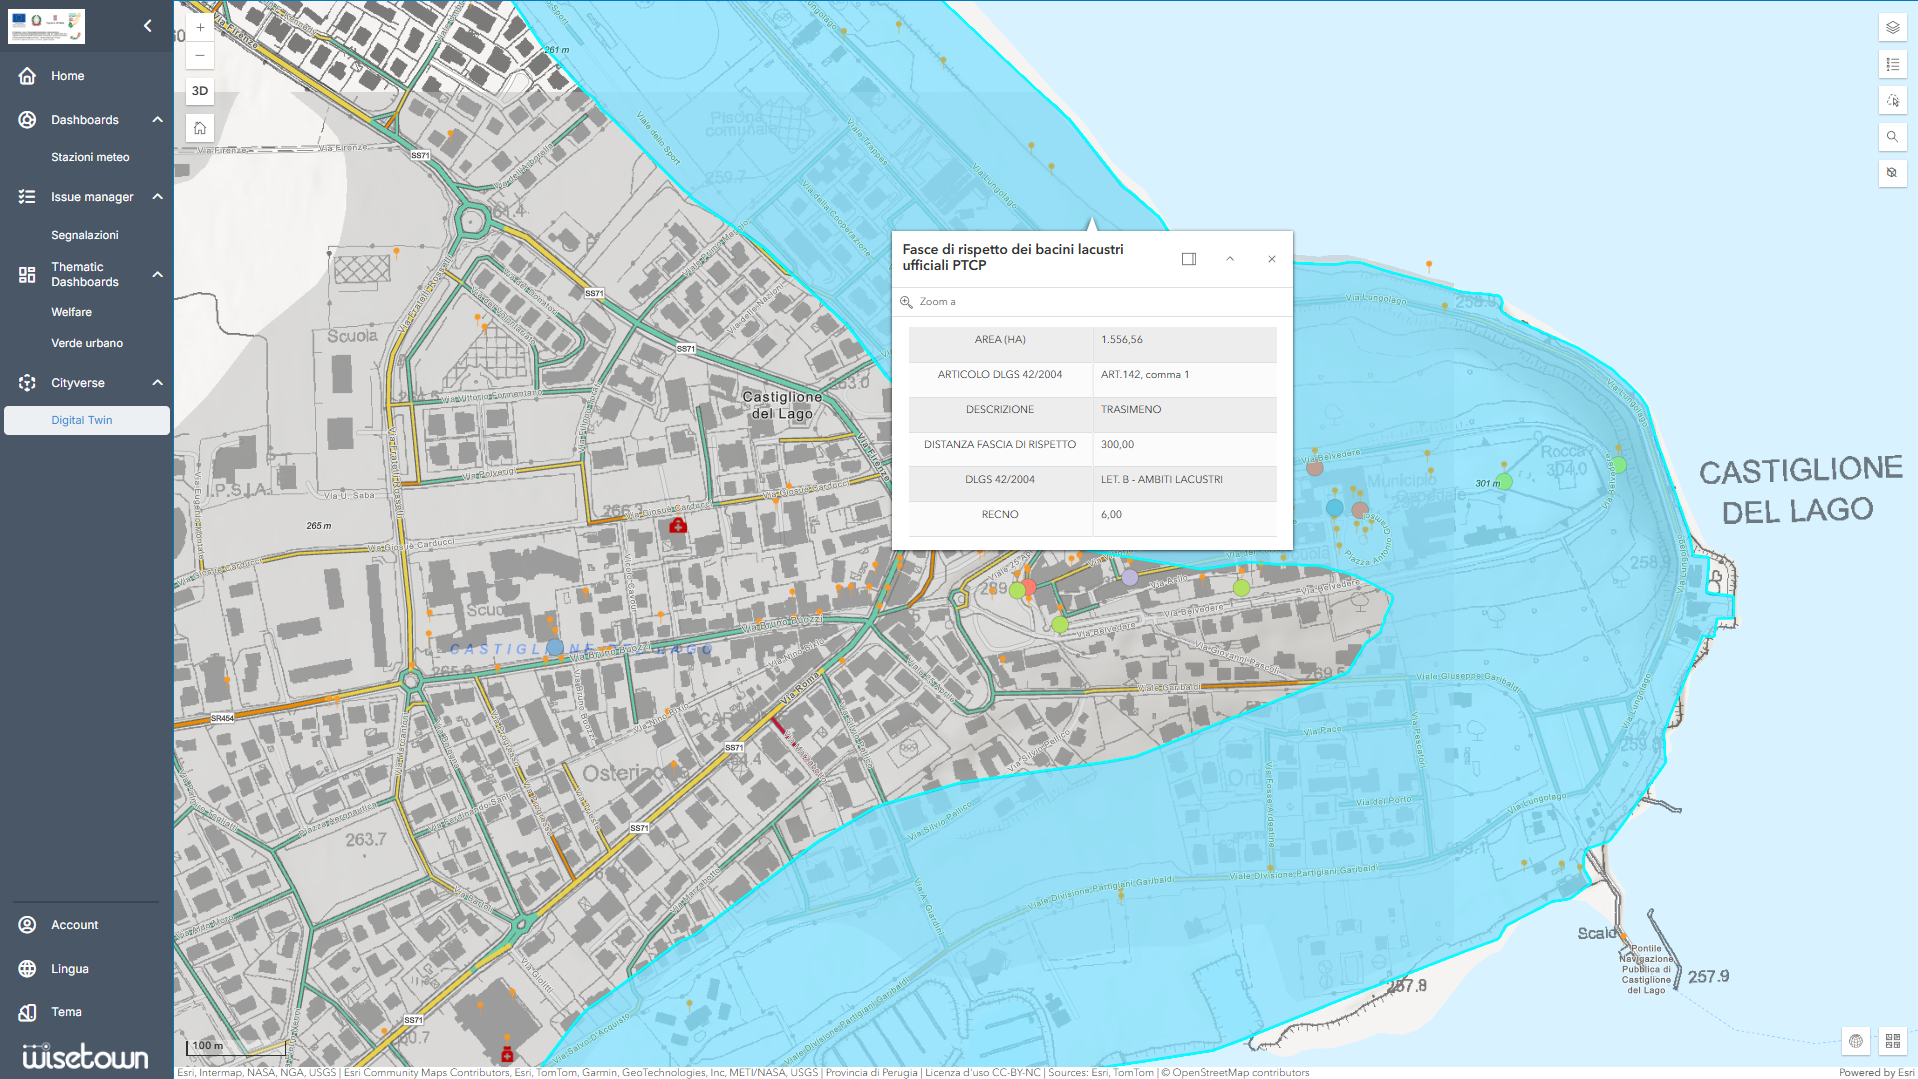Screen dimensions: 1918x1079
Task: Click the Castiglione del Lago map label
Action: [782, 405]
